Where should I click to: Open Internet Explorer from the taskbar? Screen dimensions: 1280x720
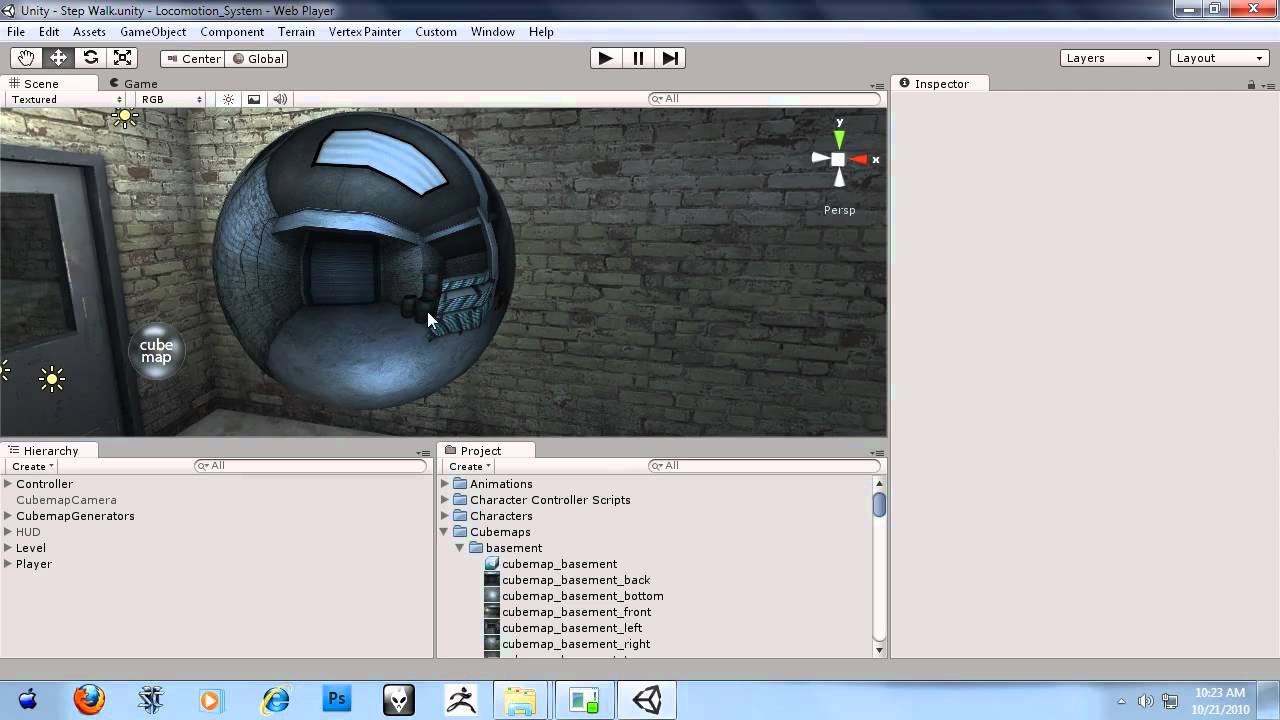coord(275,699)
